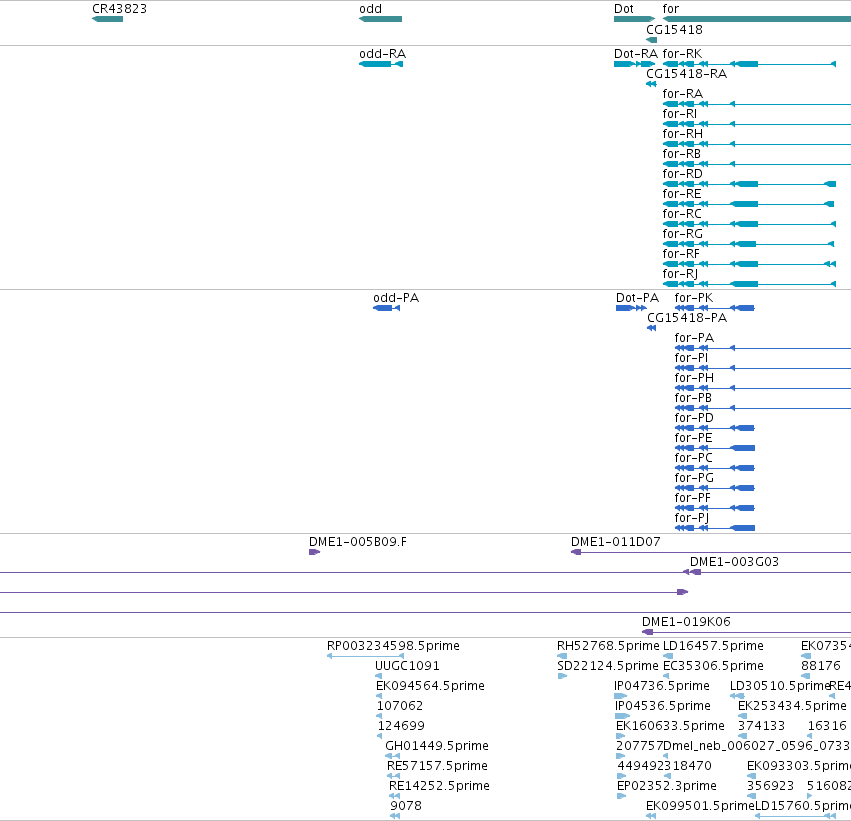Open the for-RE transcript label
The width and height of the screenshot is (851, 821).
682,194
